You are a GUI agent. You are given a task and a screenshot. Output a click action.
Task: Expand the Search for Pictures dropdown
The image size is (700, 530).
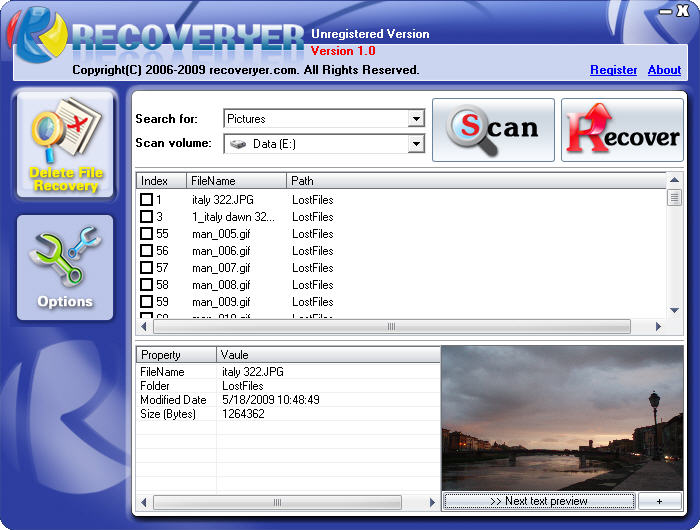[x=416, y=119]
